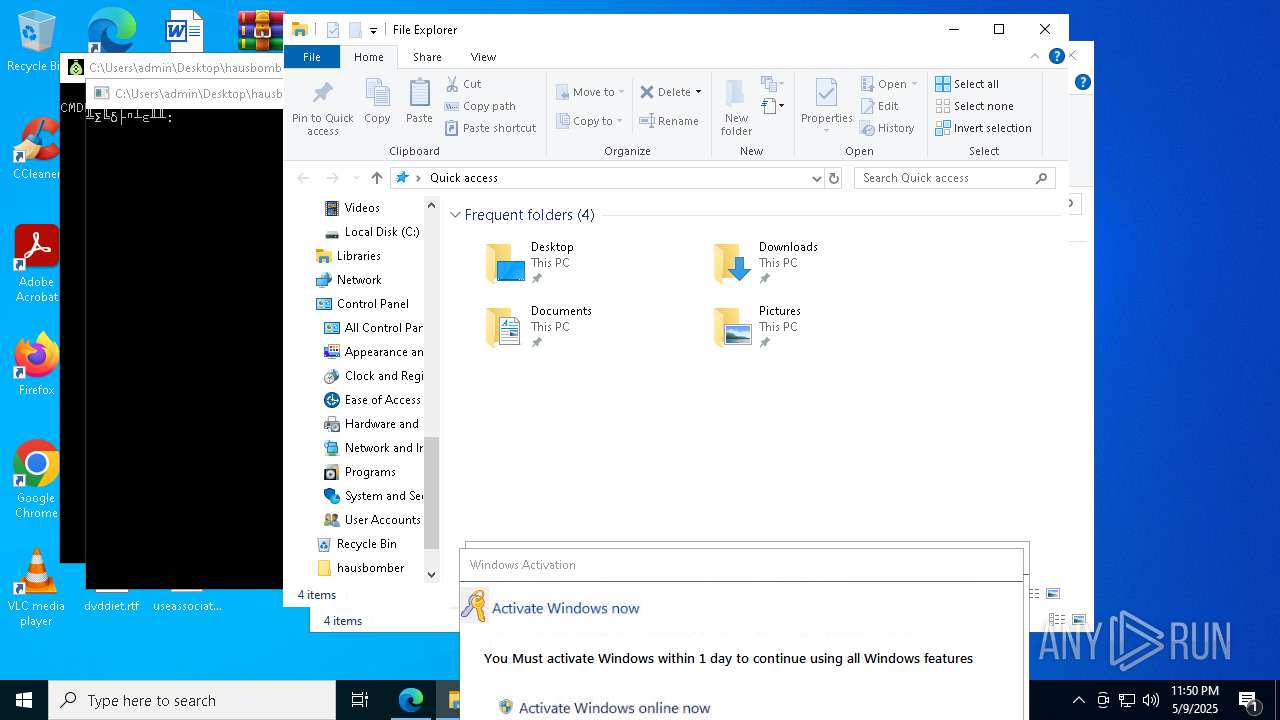Select Programs in navigation pane

pyautogui.click(x=370, y=472)
